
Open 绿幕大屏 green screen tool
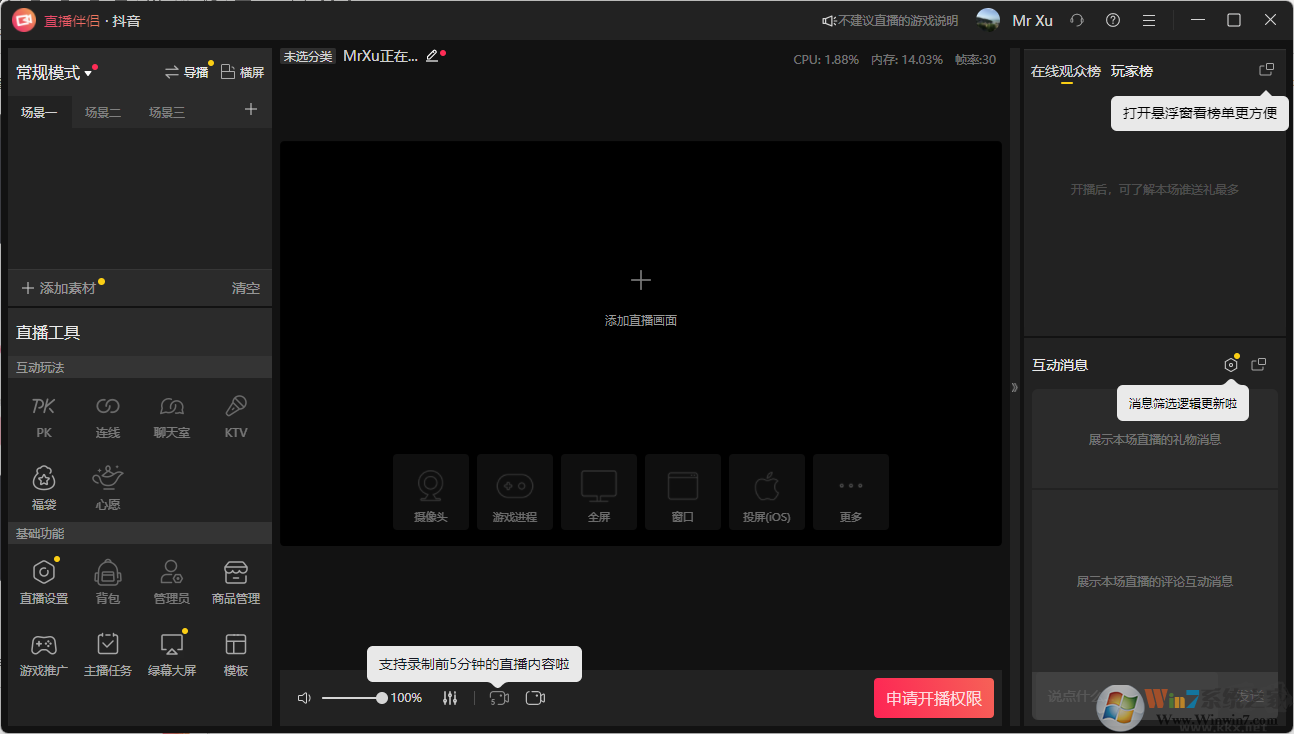tap(172, 654)
